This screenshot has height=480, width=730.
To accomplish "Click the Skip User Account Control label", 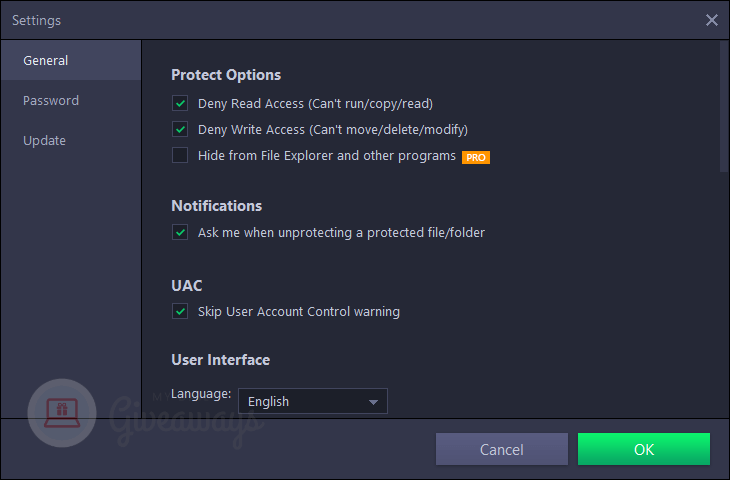I will click(x=299, y=311).
